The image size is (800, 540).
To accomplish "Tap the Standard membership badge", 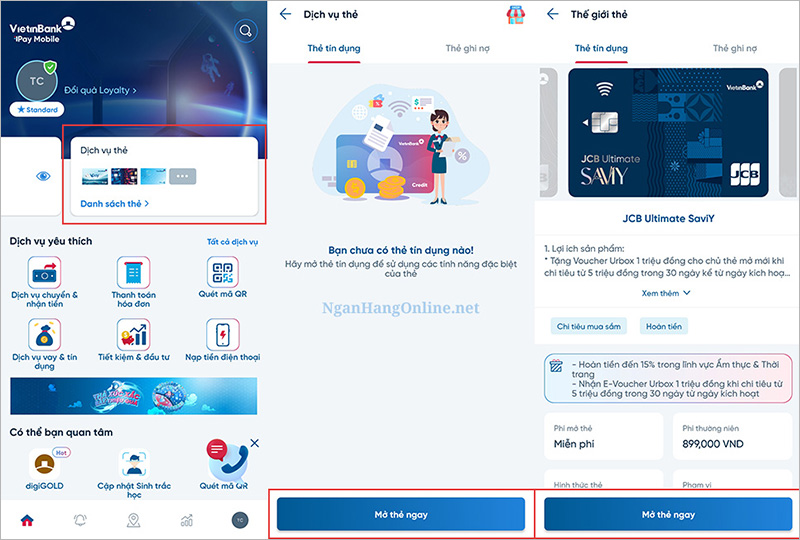I will [x=37, y=109].
